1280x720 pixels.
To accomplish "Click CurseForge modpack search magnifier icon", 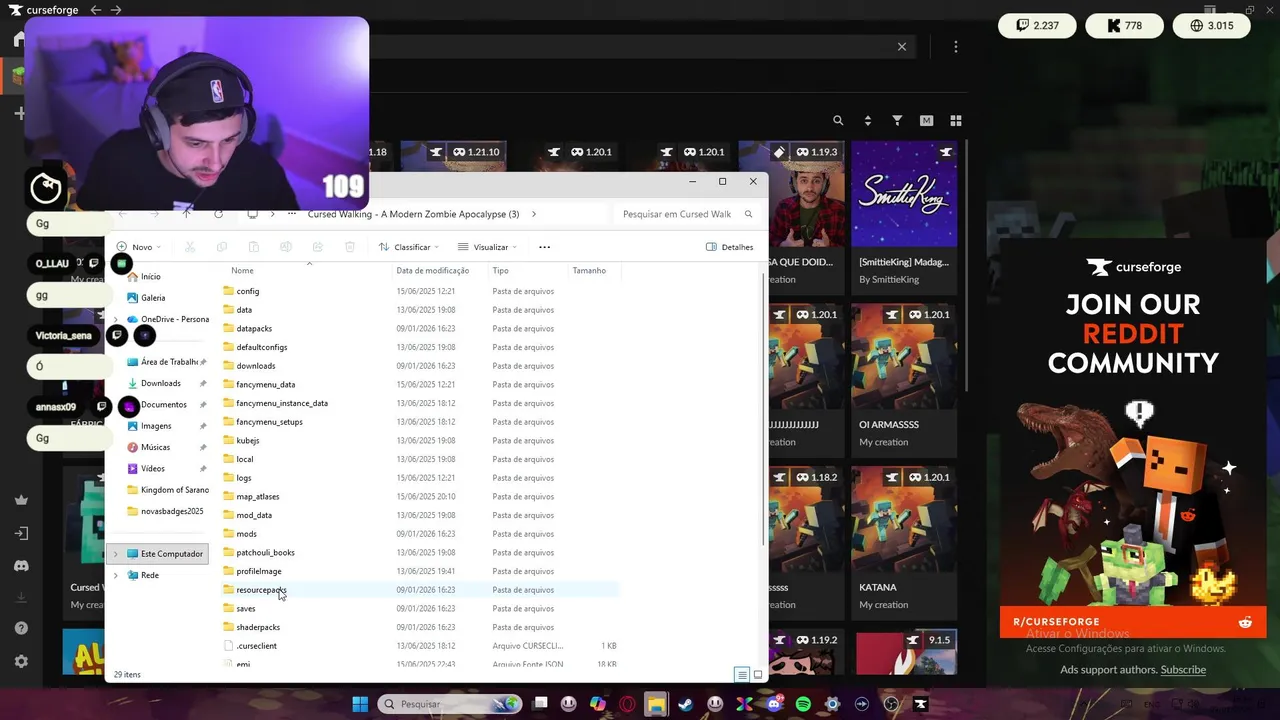I will 838,120.
